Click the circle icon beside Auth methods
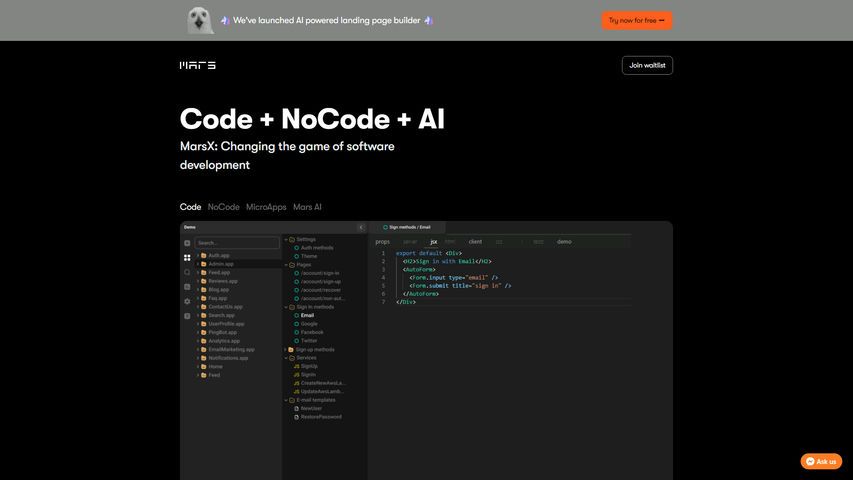This screenshot has width=853, height=480. click(x=296, y=248)
